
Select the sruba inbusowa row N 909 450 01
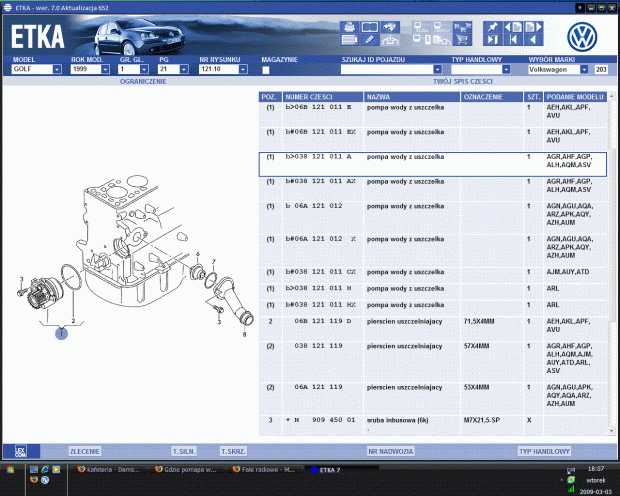pyautogui.click(x=433, y=425)
